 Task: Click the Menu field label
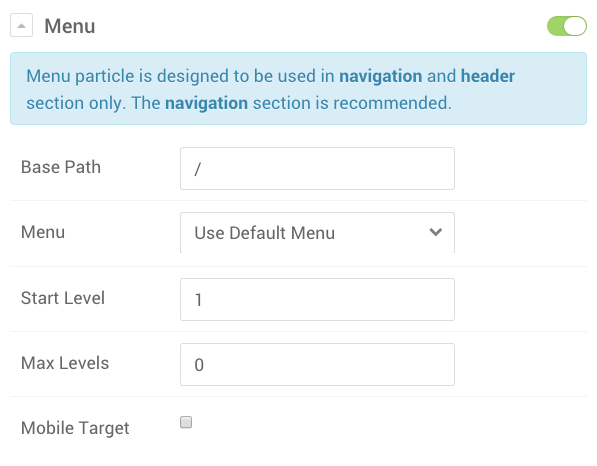(x=43, y=232)
